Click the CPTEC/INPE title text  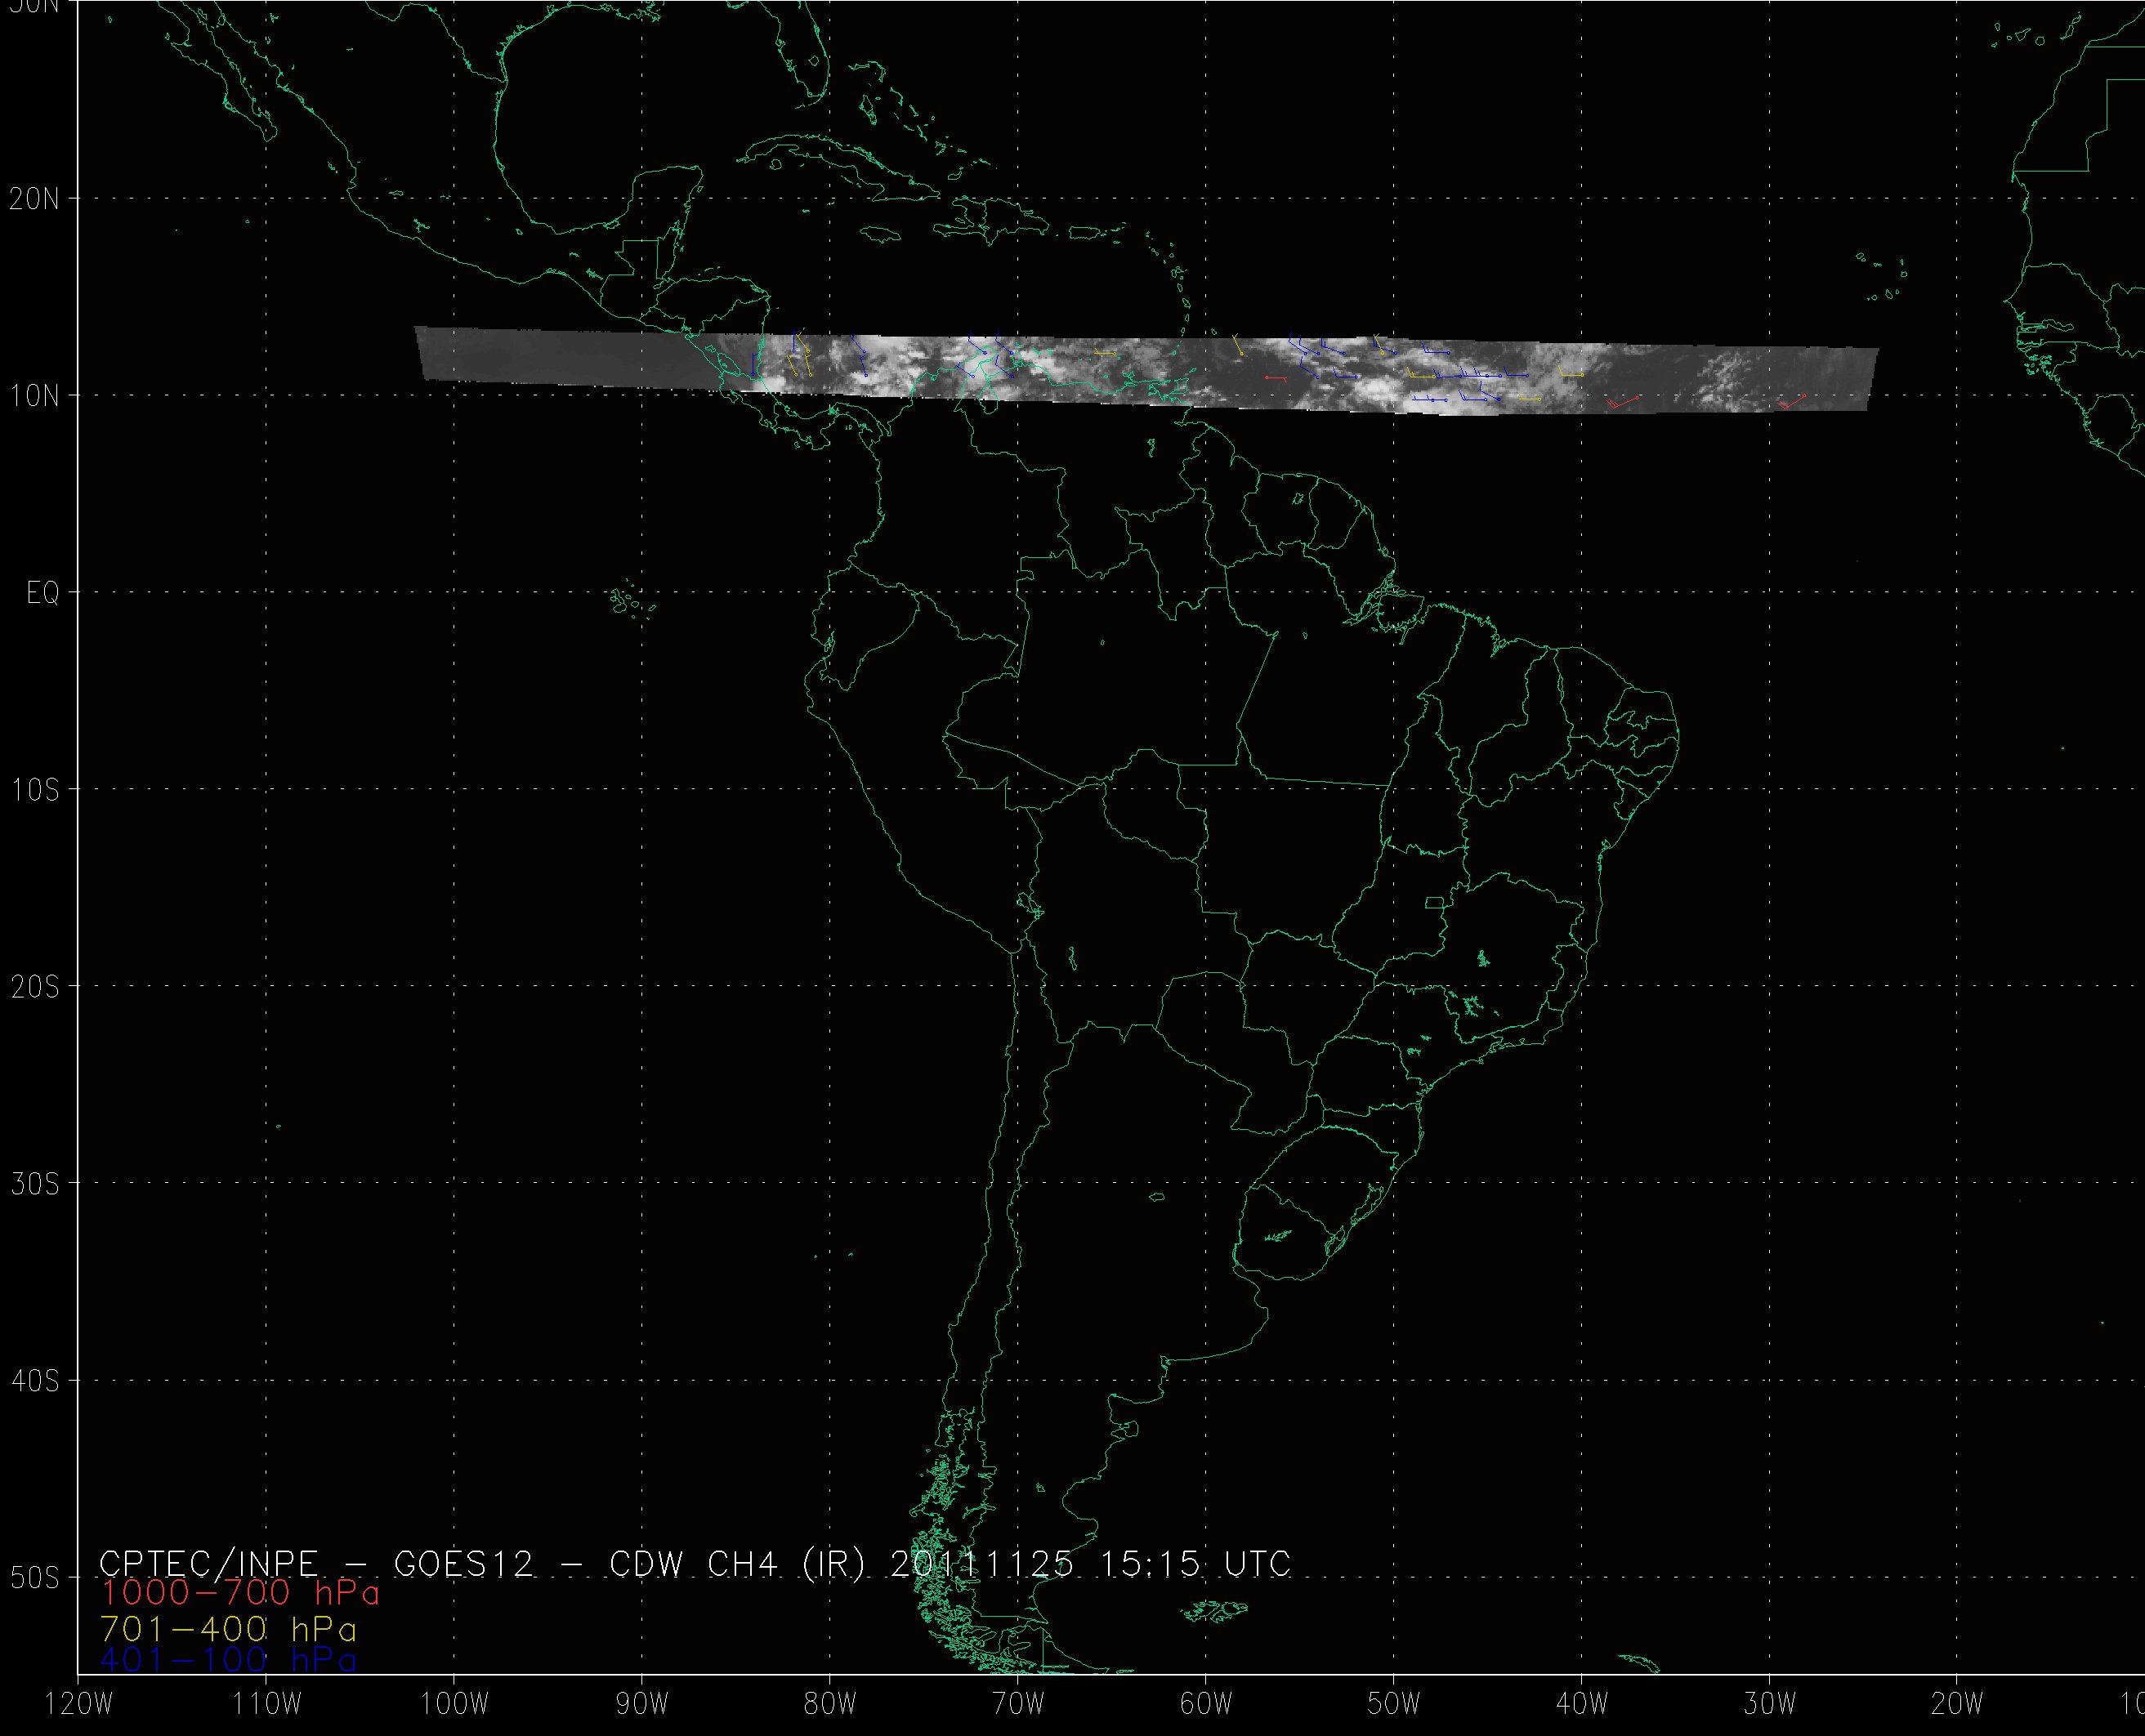point(209,1563)
